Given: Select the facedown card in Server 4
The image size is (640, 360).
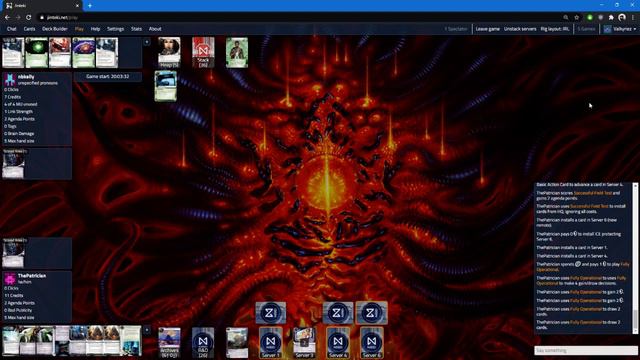Looking at the screenshot, I should 338,342.
